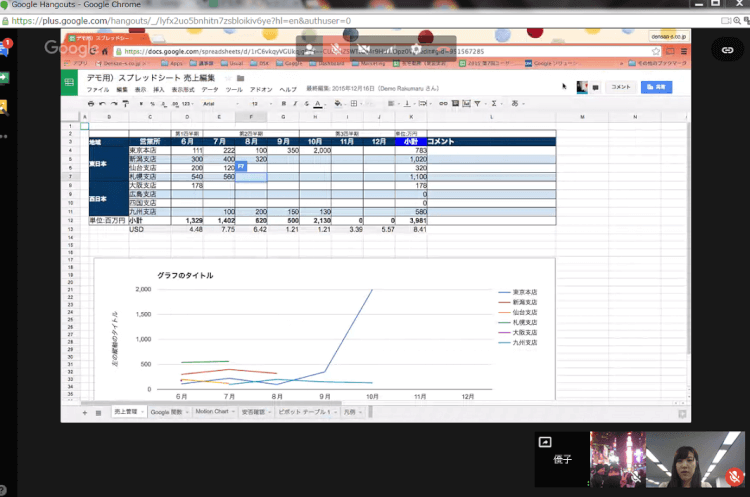Add a new sheet with the plus icon

85,412
